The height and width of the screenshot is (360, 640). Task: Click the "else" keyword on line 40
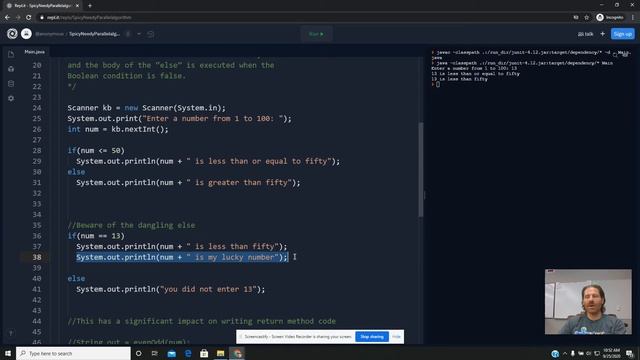coord(76,279)
